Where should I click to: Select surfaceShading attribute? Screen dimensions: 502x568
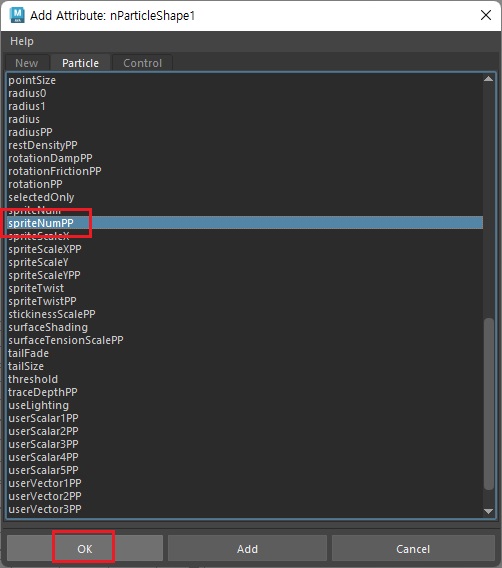(x=245, y=327)
